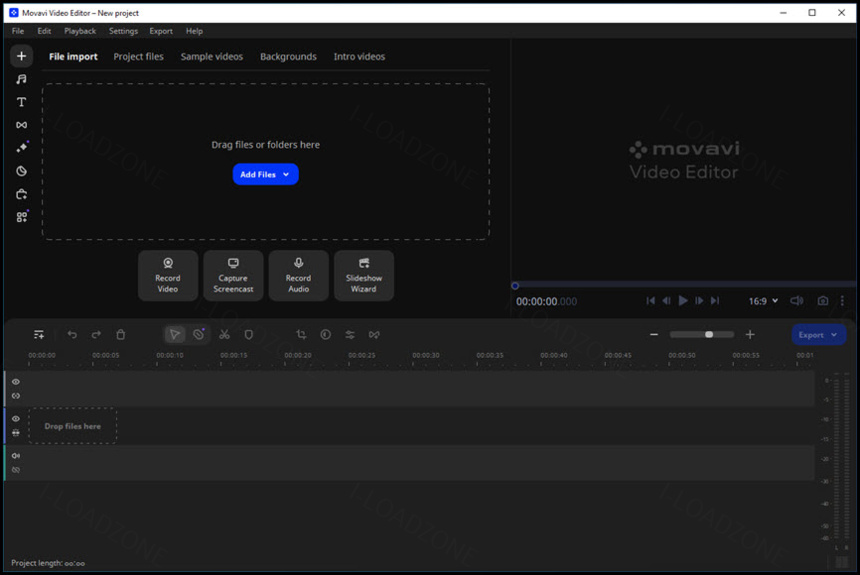860x575 pixels.
Task: Open the File menu
Action: (x=18, y=31)
